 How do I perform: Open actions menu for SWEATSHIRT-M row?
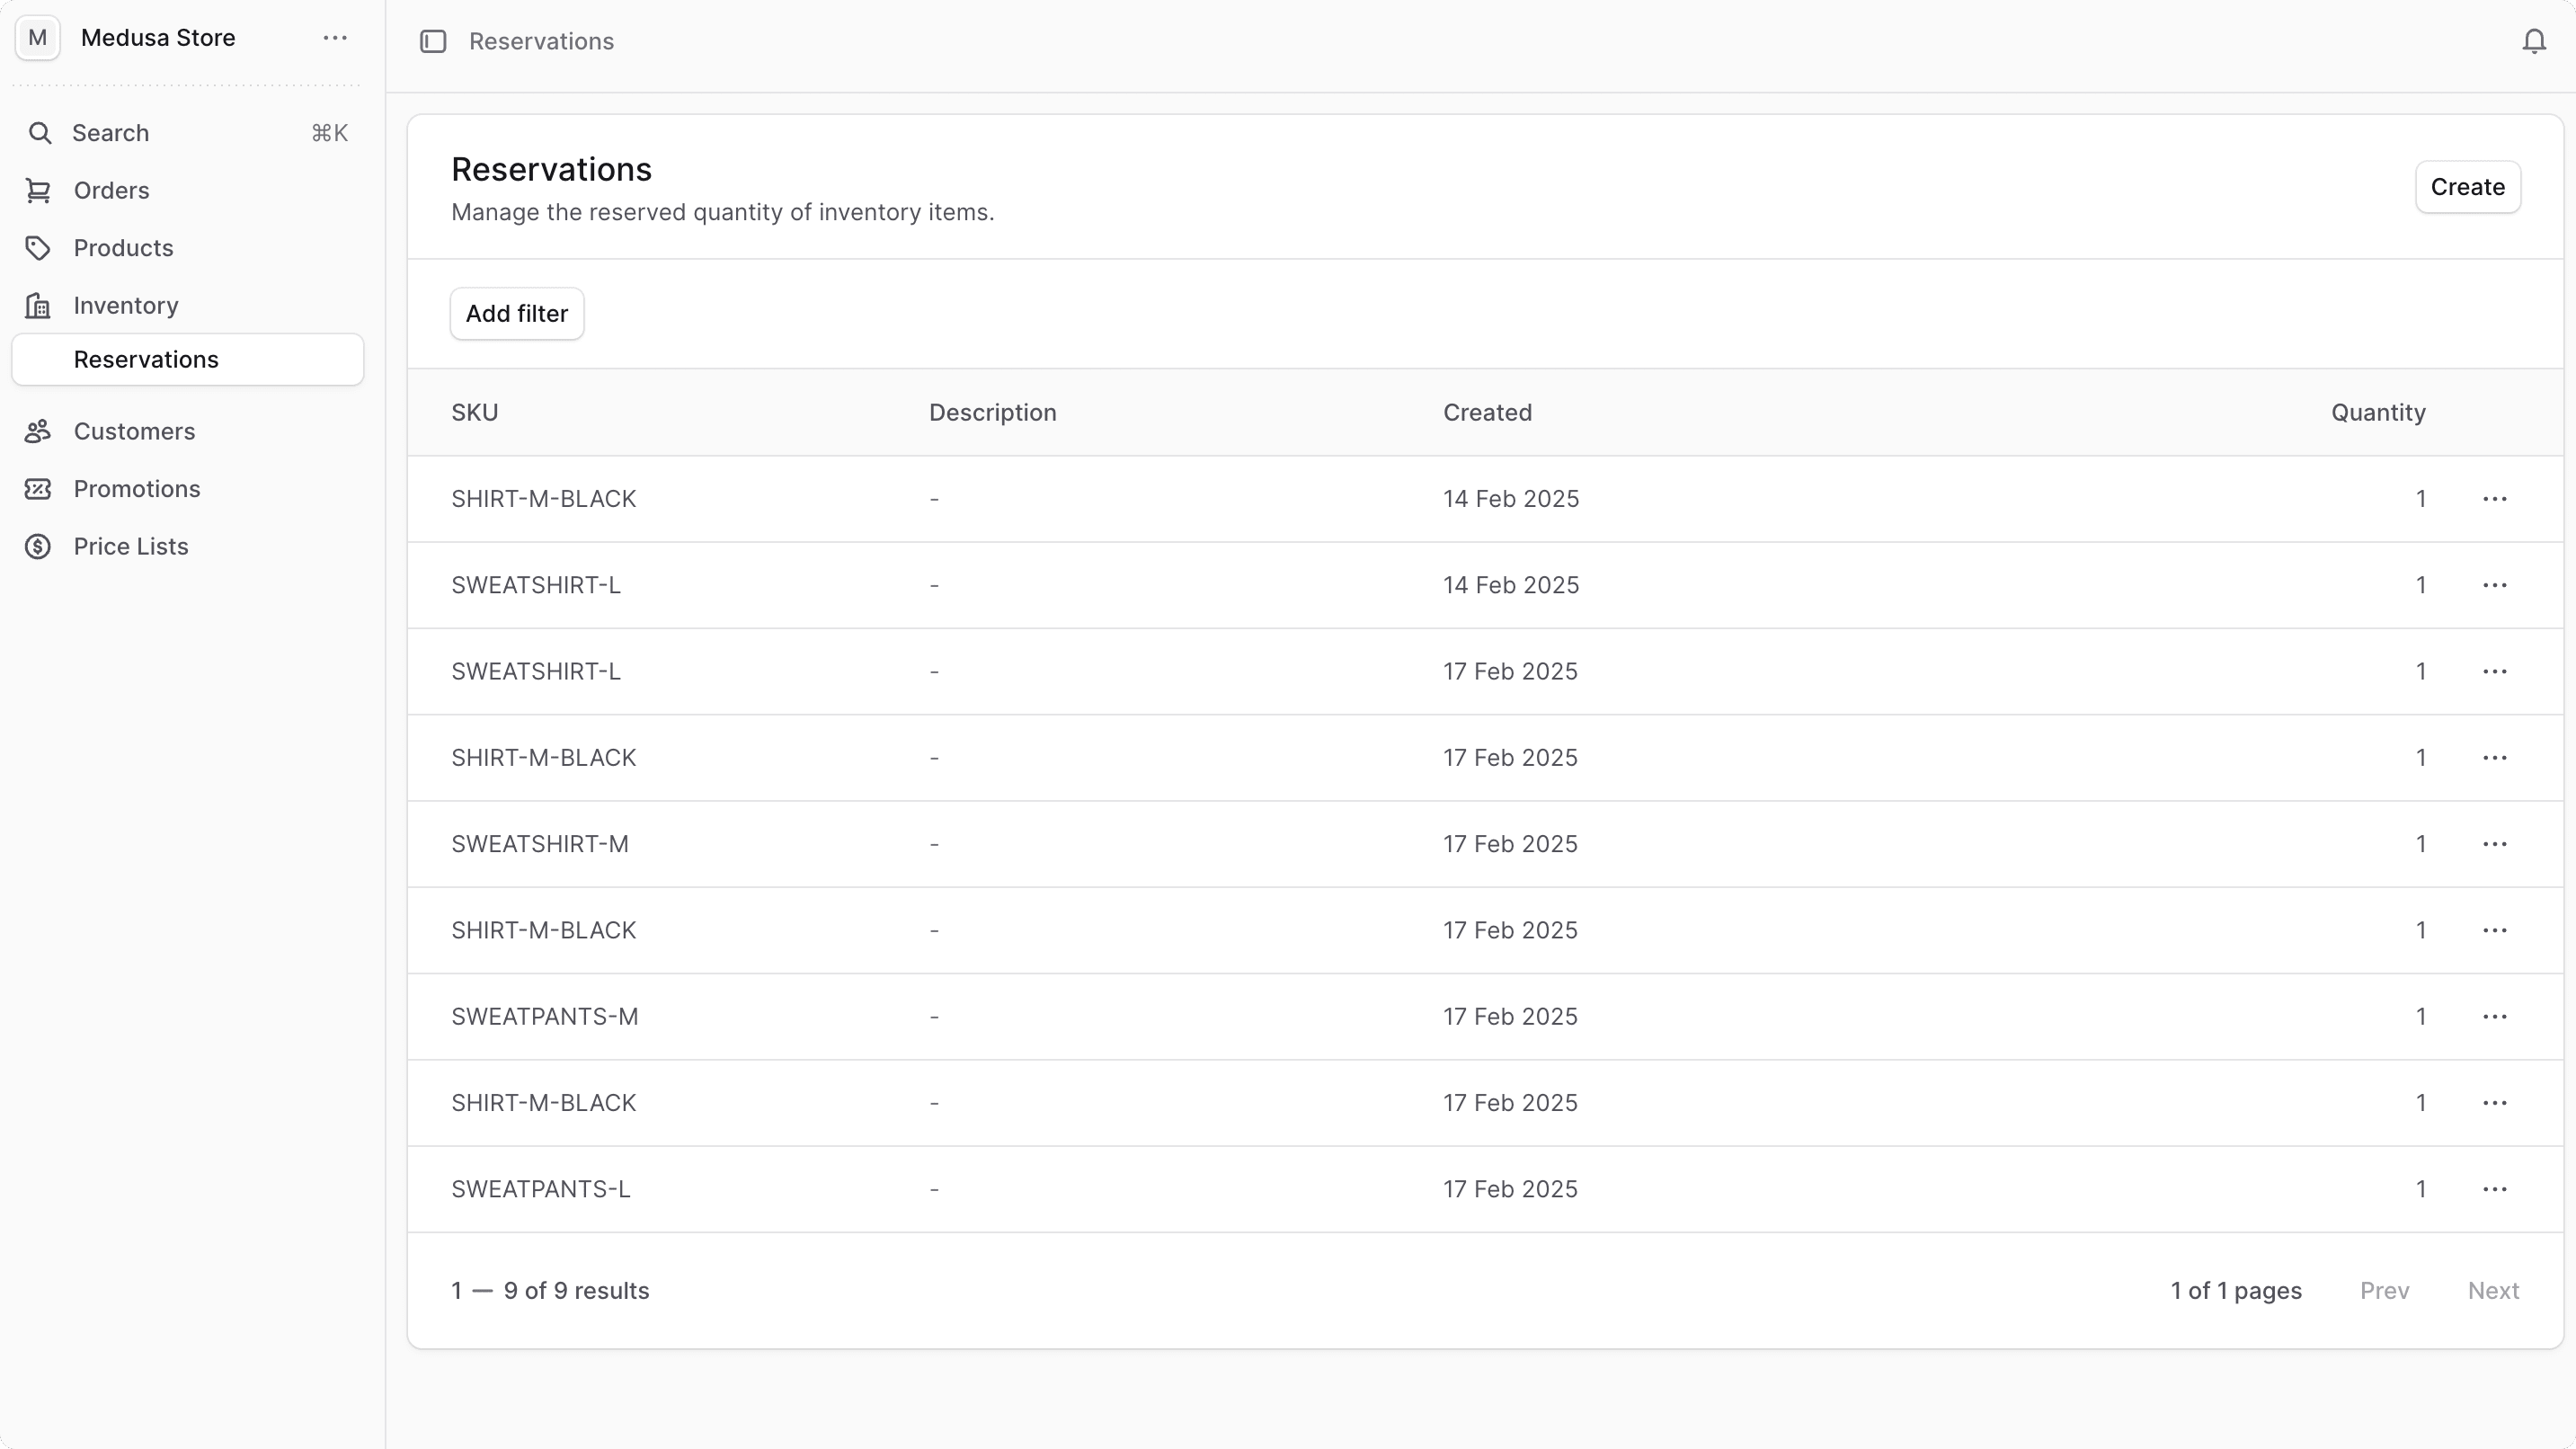[2494, 844]
